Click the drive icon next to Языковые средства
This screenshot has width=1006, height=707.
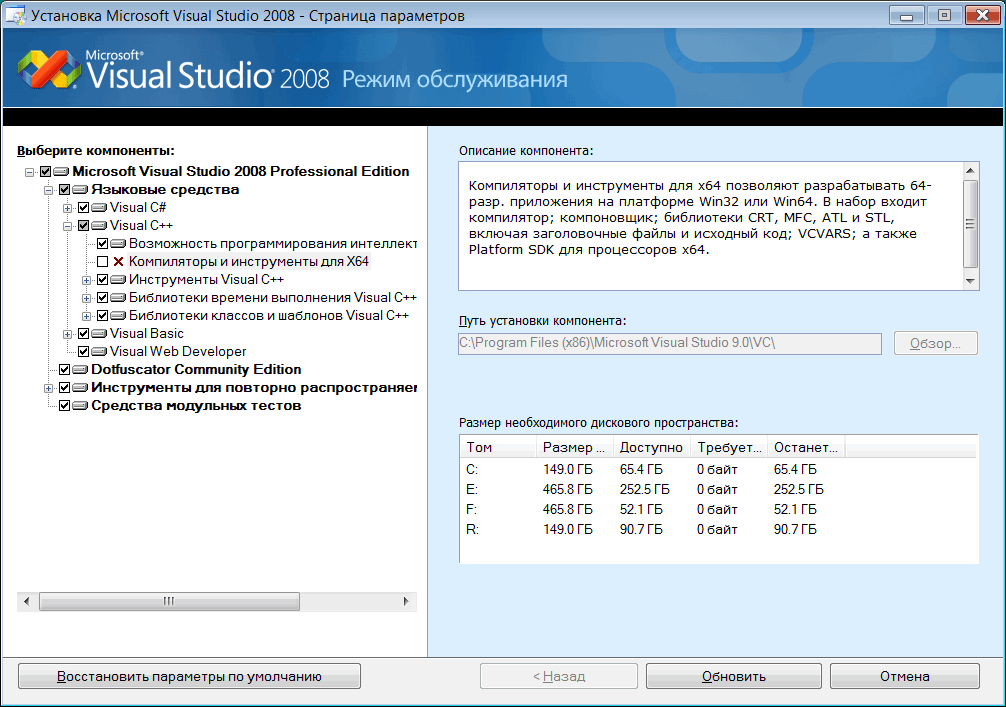[x=80, y=190]
